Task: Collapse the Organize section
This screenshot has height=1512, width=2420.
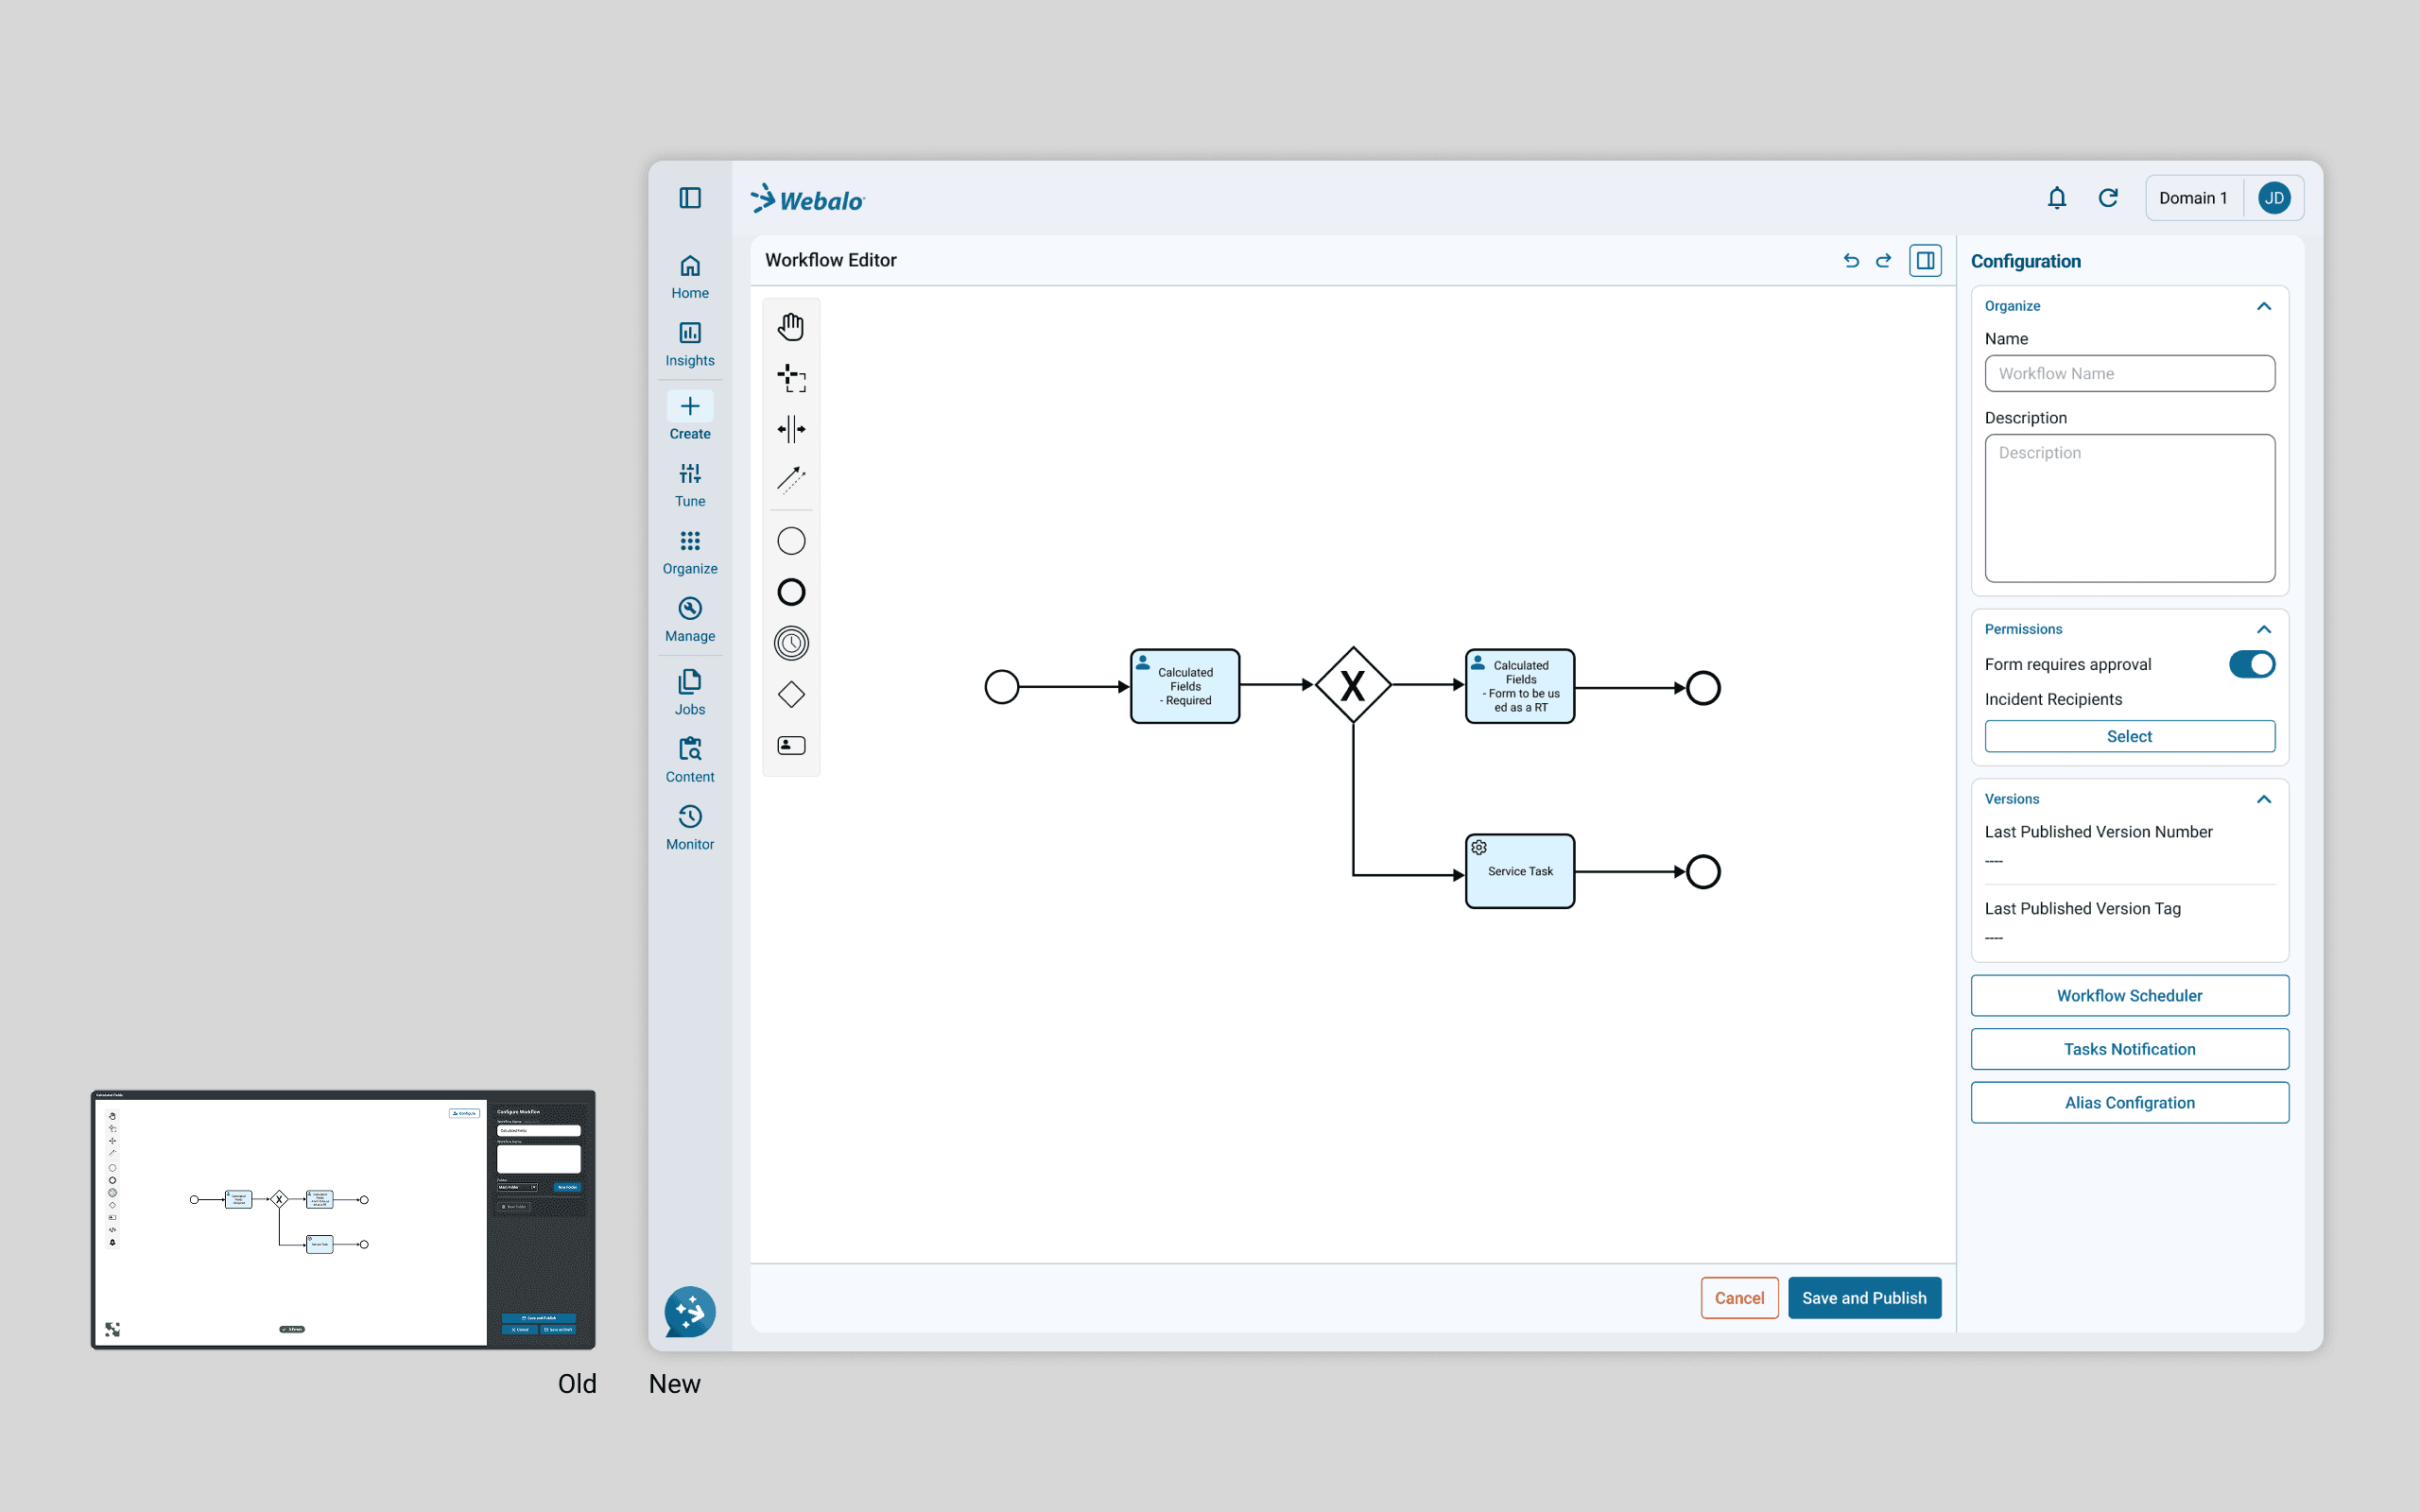Action: tap(2264, 306)
